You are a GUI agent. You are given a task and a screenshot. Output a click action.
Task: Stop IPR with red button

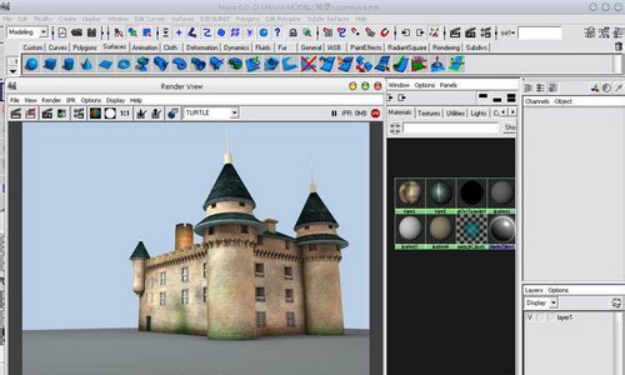tap(375, 113)
